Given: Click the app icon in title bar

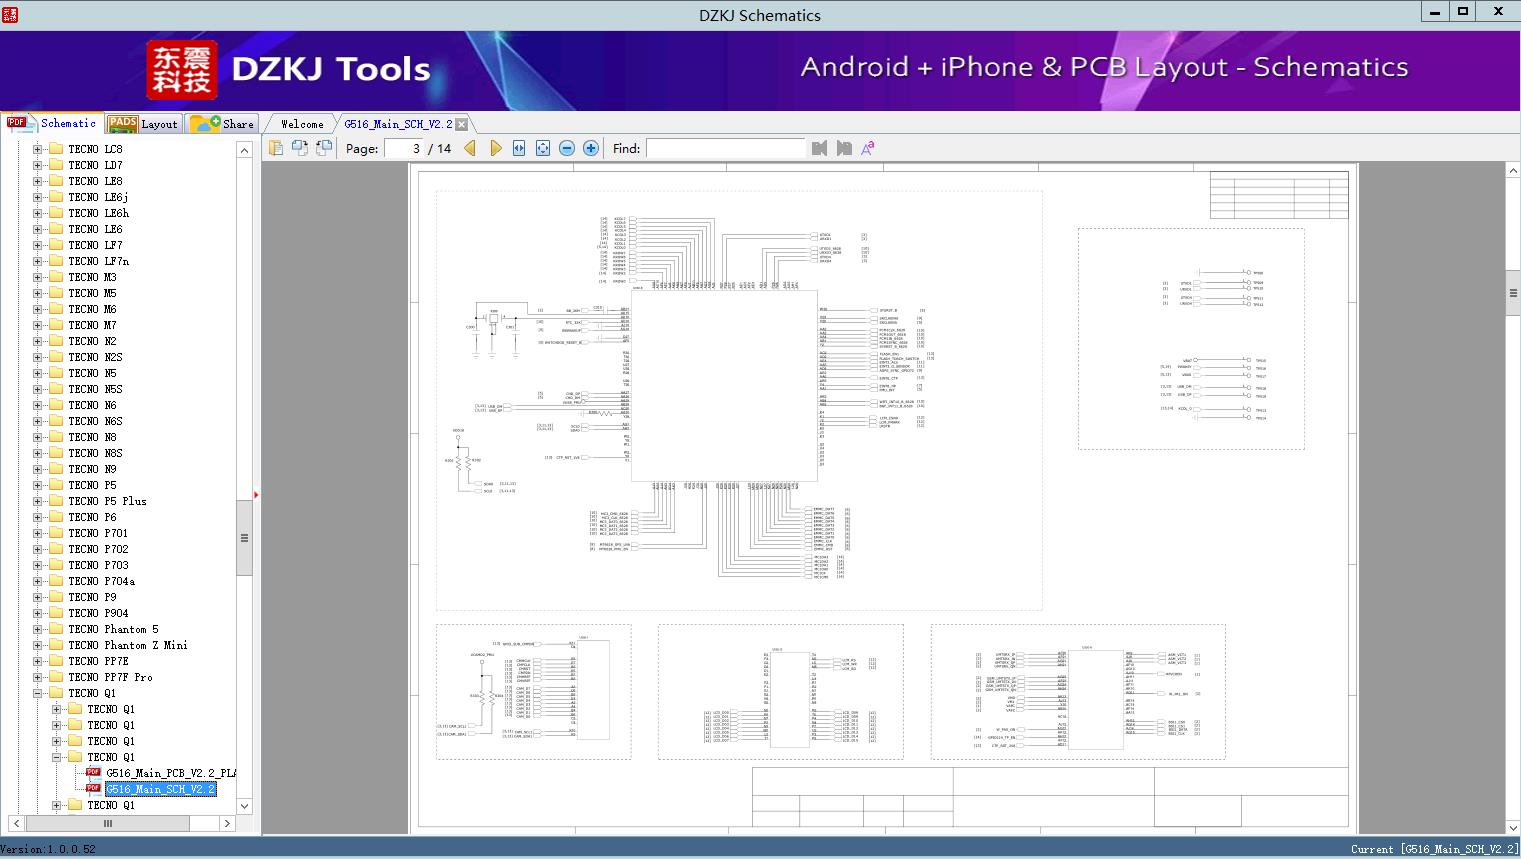Looking at the screenshot, I should [9, 14].
